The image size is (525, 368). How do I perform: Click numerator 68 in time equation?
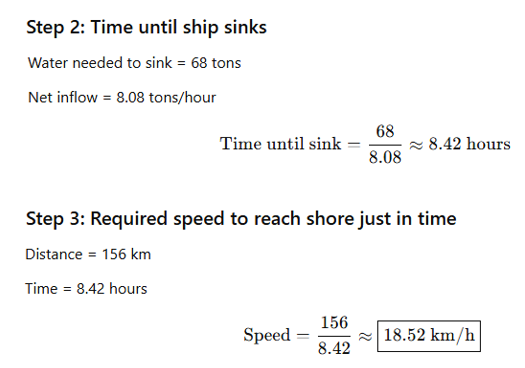[385, 131]
